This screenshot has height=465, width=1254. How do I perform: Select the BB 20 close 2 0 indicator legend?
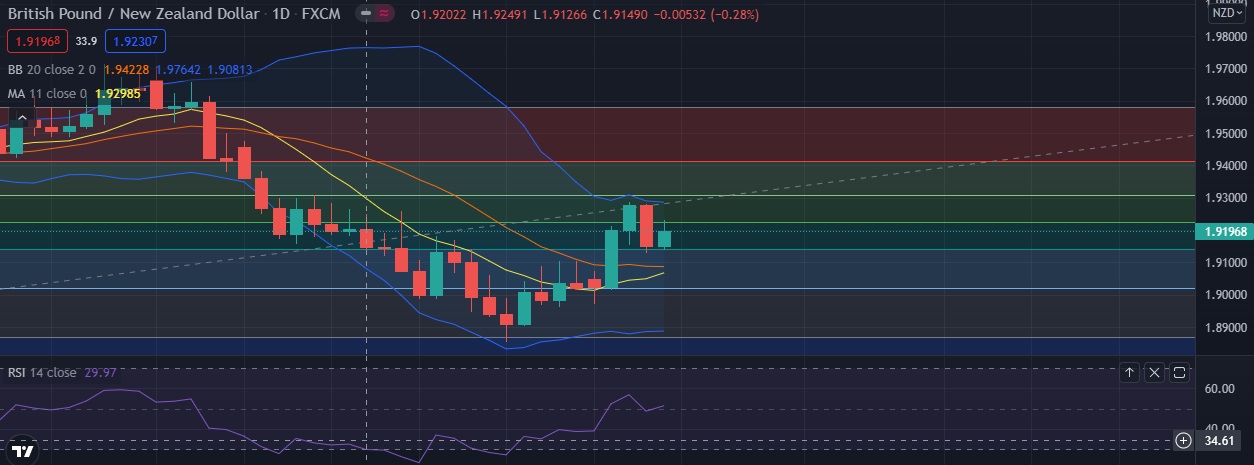50,70
